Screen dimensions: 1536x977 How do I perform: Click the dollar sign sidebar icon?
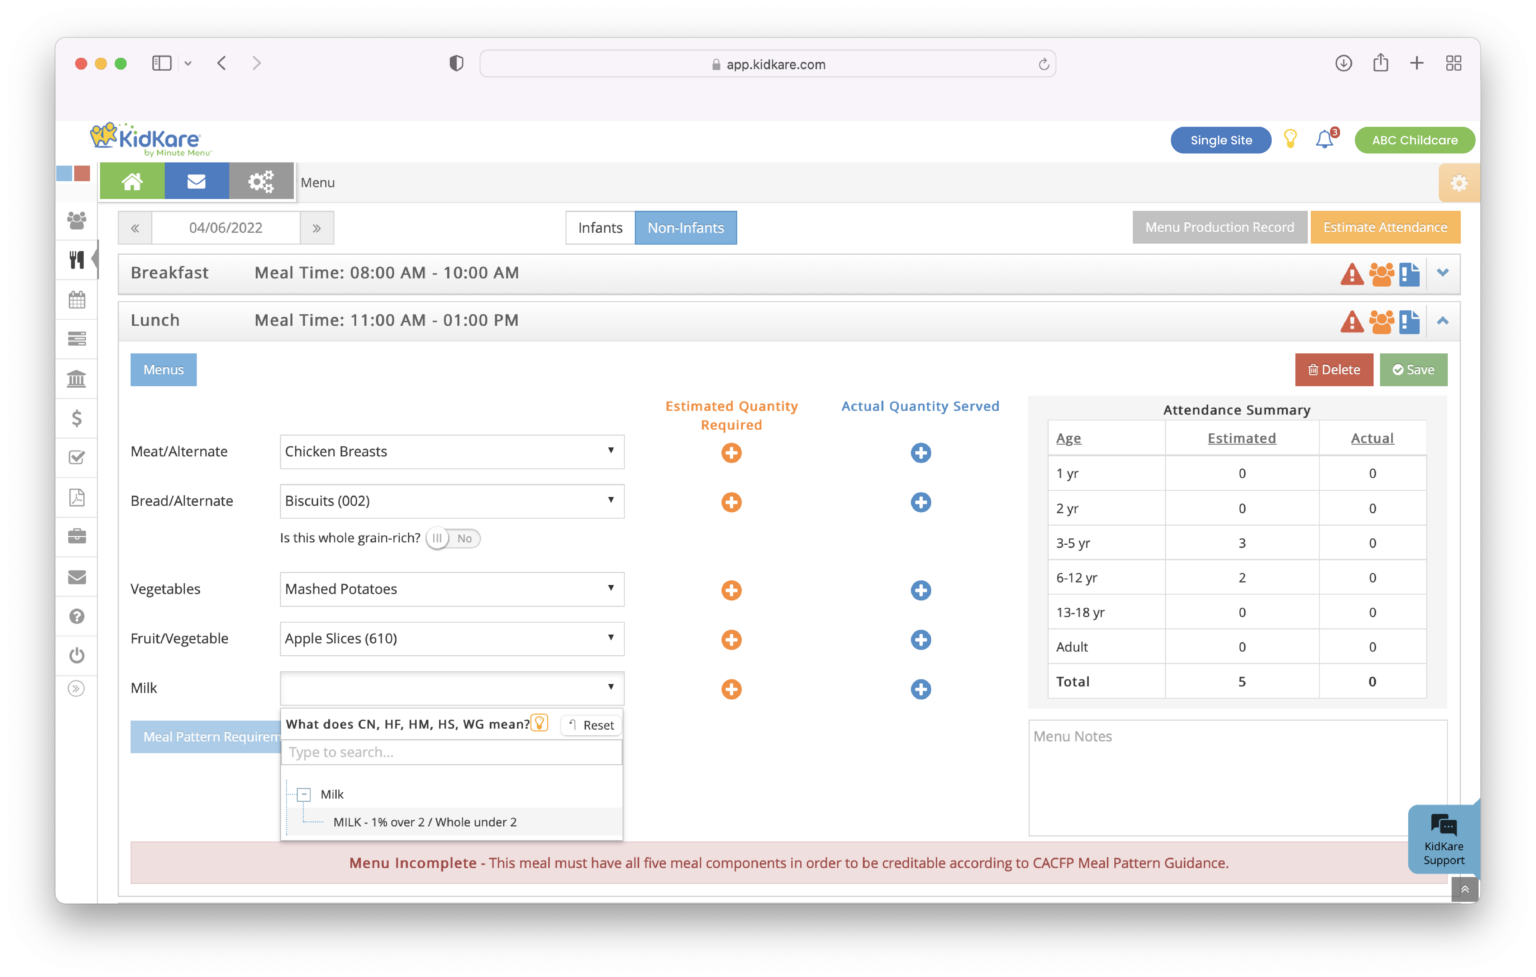click(x=77, y=418)
